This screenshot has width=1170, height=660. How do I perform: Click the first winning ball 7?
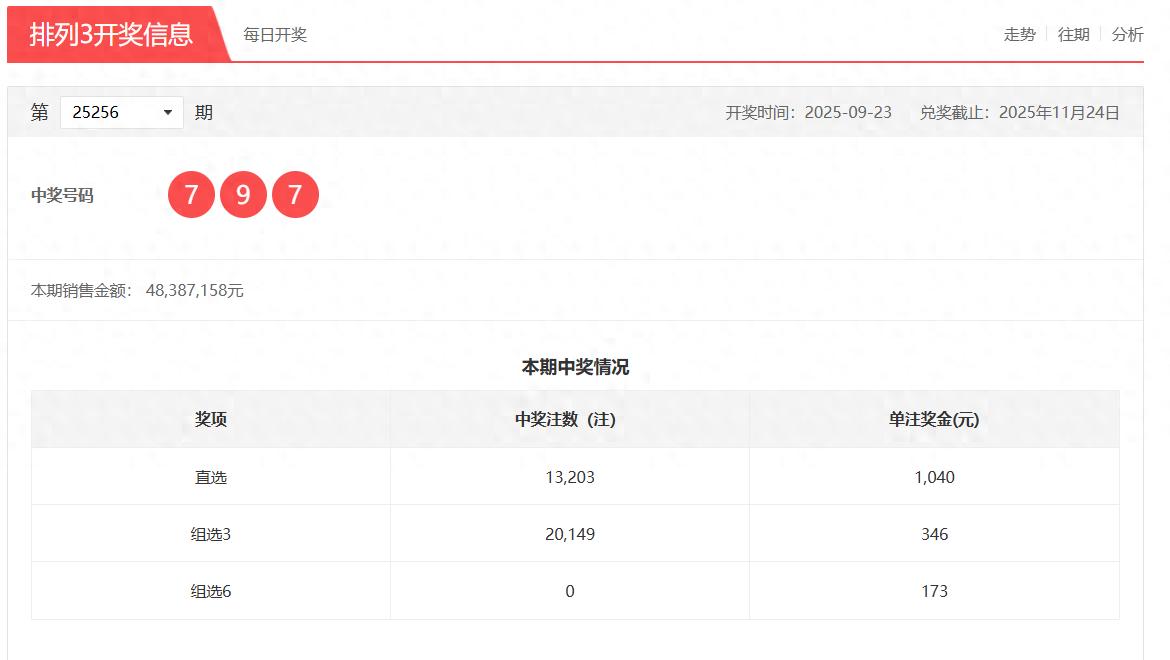191,195
